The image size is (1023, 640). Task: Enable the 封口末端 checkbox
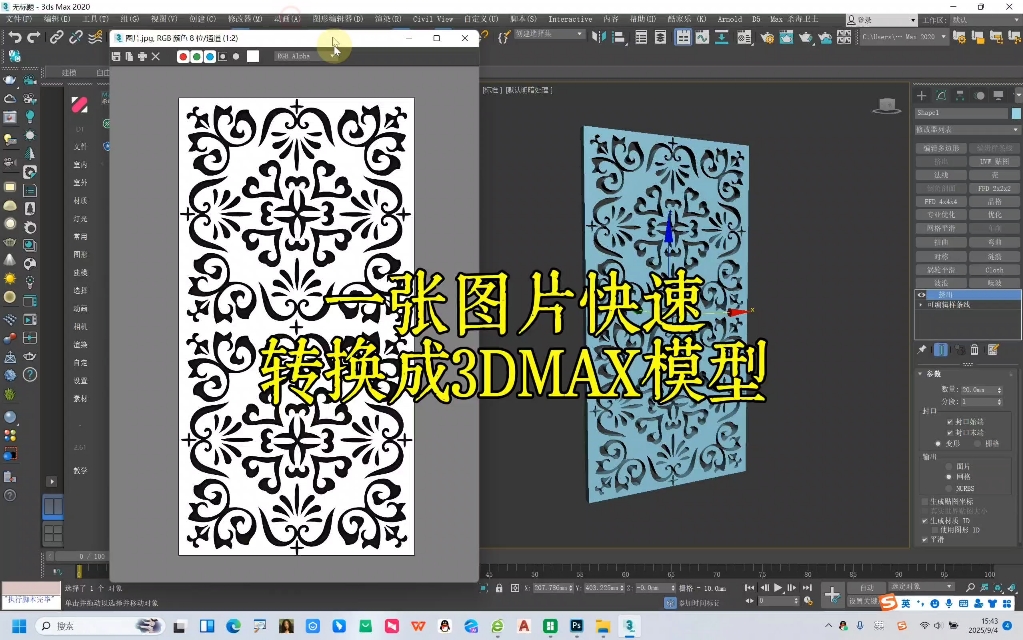tap(950, 432)
